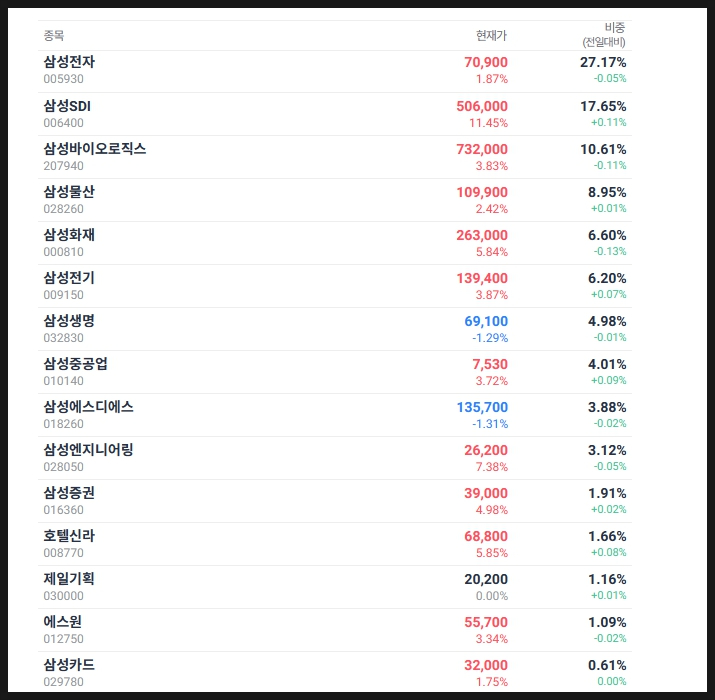Open the 삼성전자 stock link
This screenshot has height=700, width=715.
point(69,62)
